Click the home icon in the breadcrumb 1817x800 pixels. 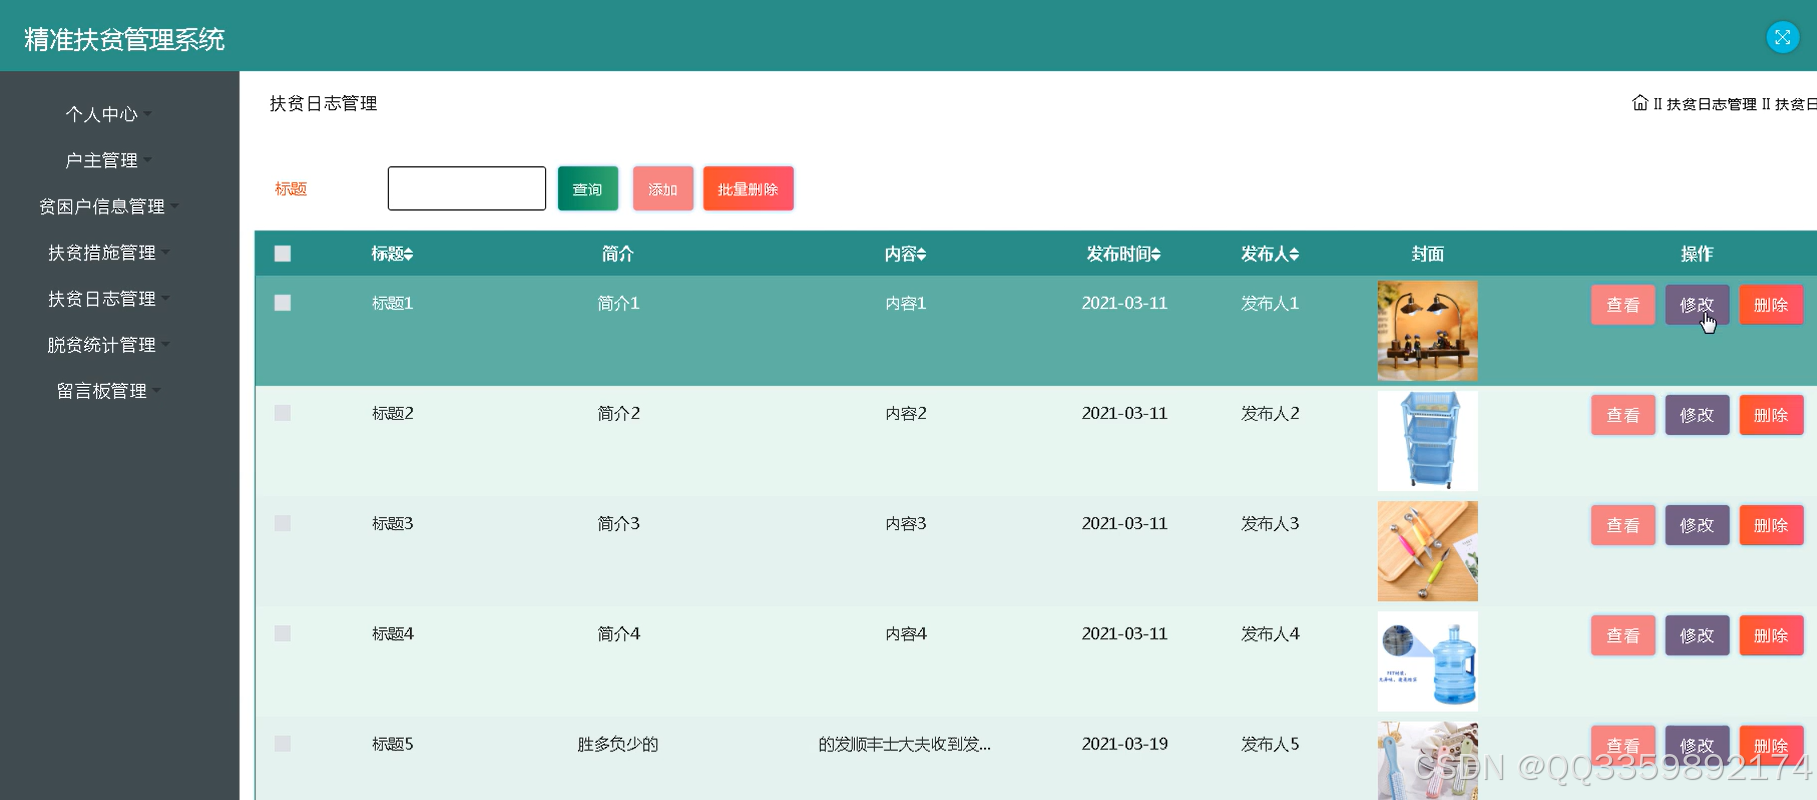pyautogui.click(x=1640, y=103)
